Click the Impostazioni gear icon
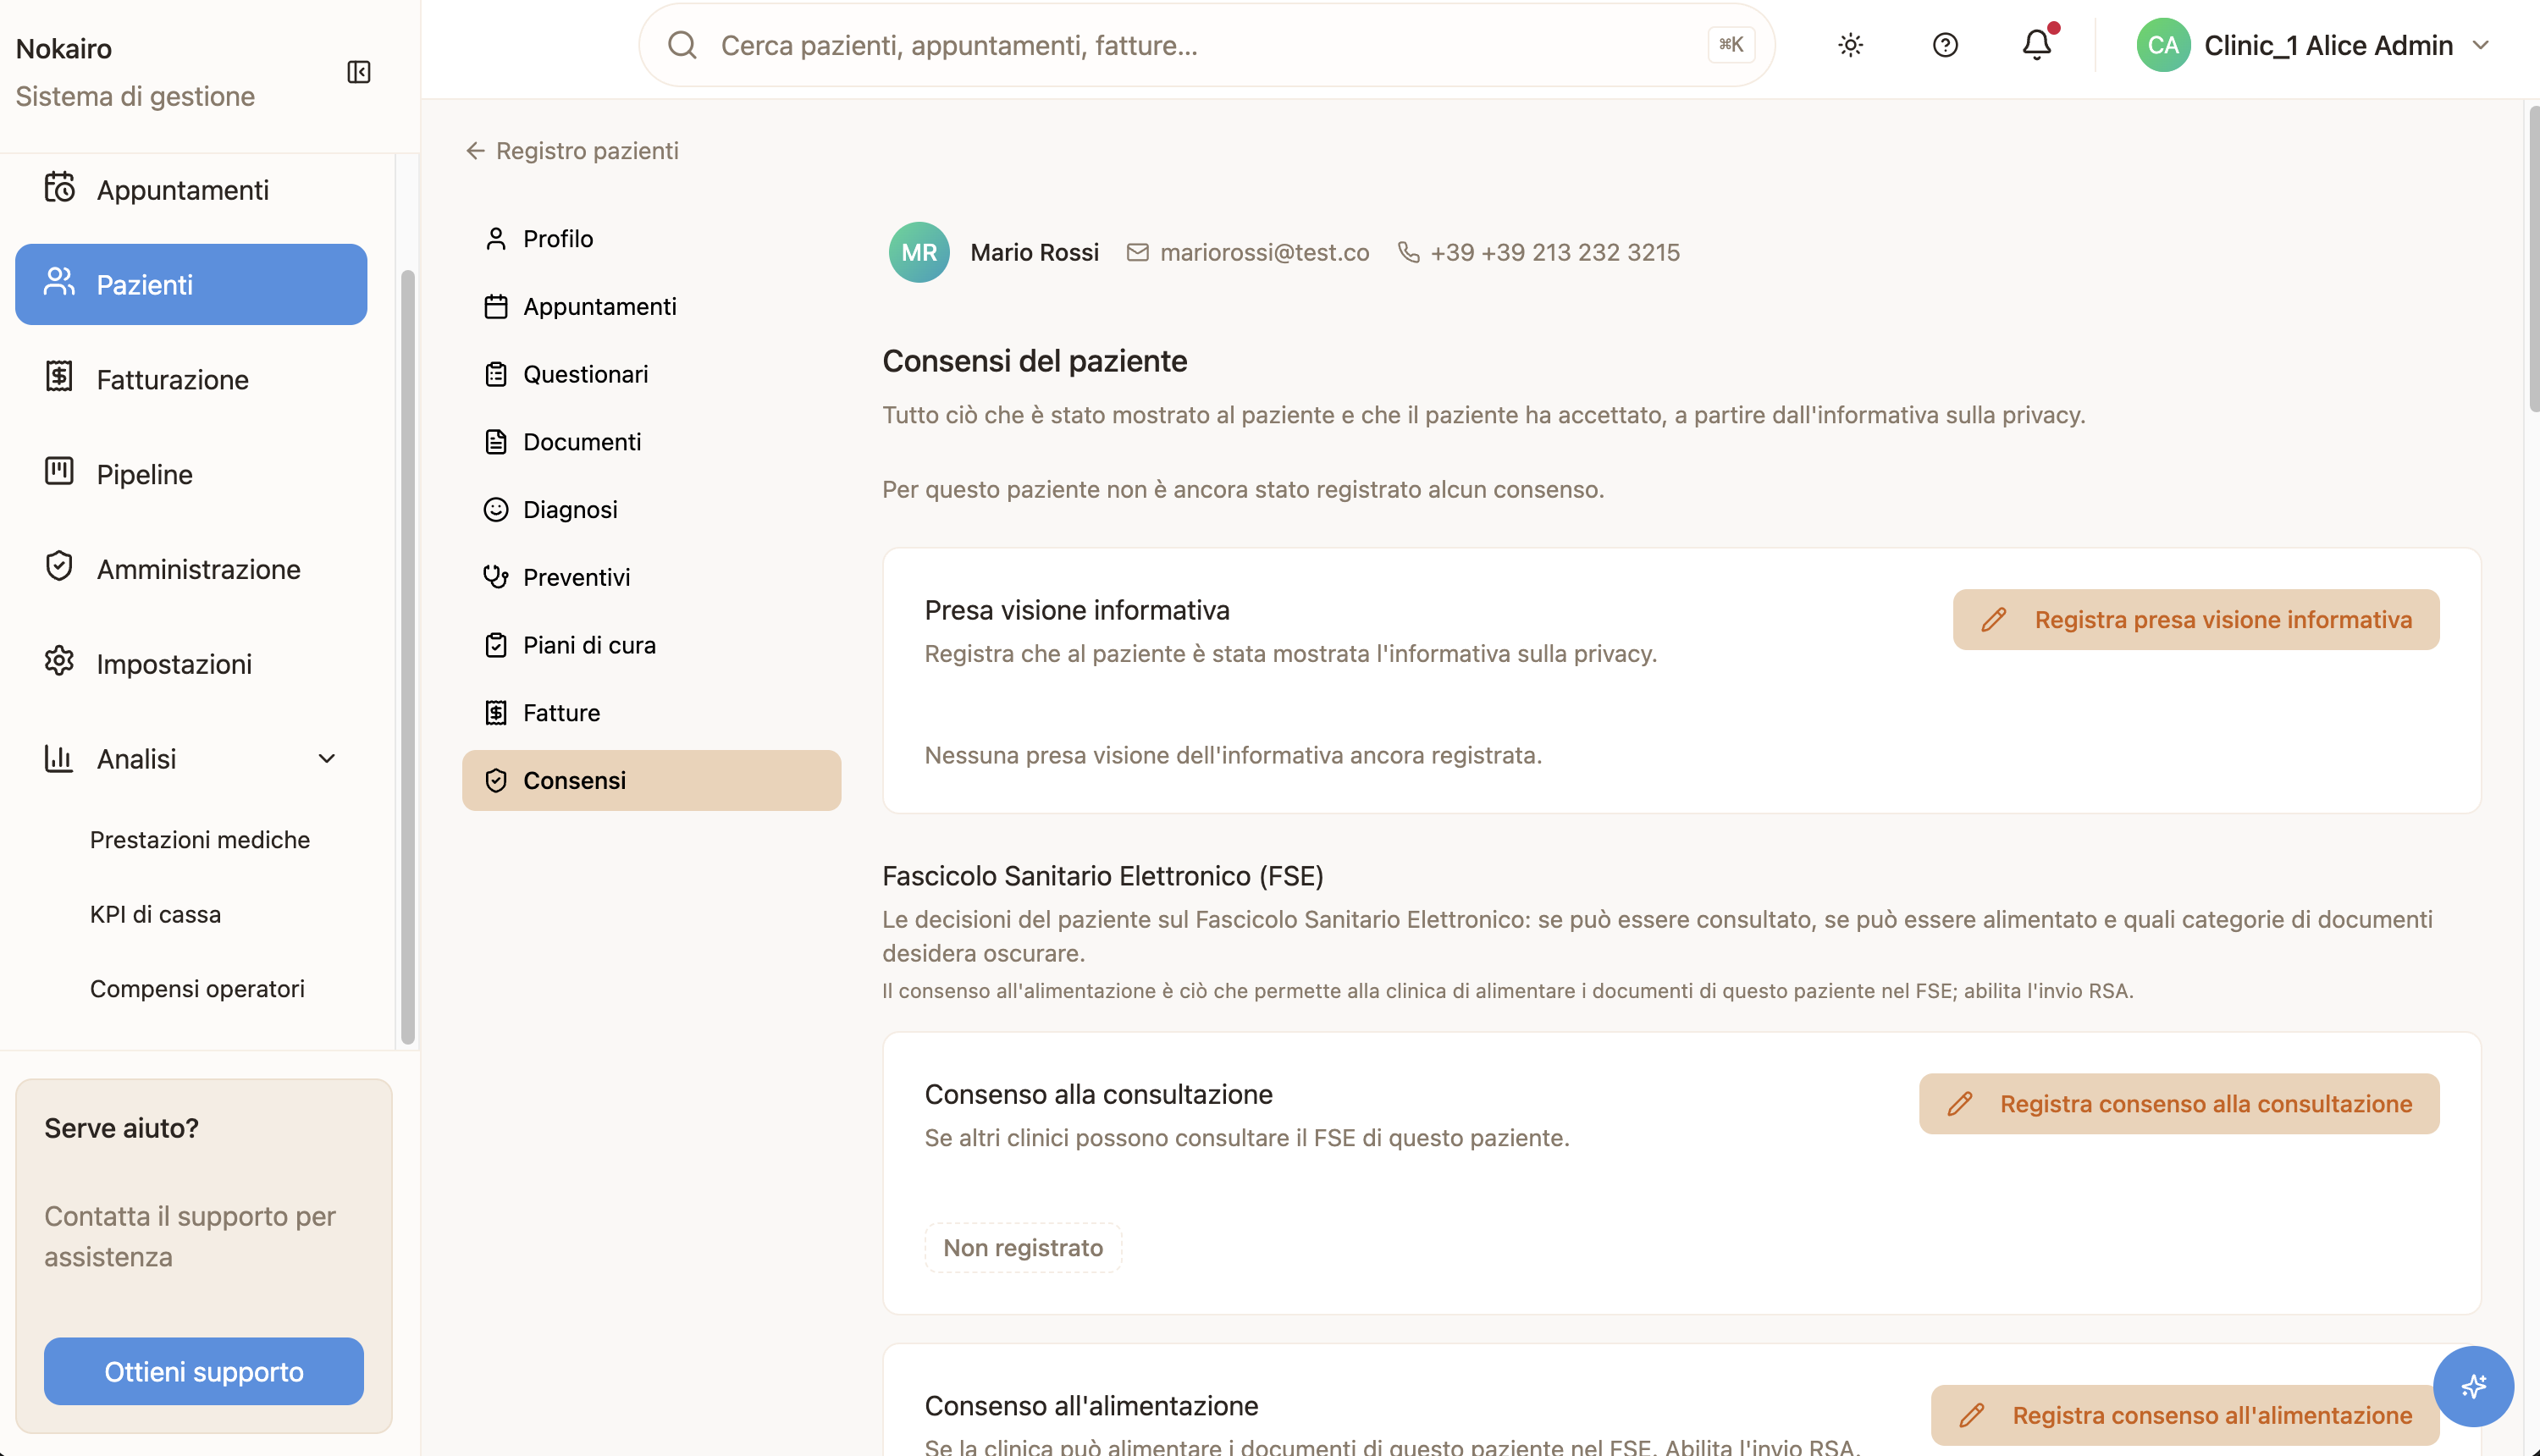 click(59, 661)
